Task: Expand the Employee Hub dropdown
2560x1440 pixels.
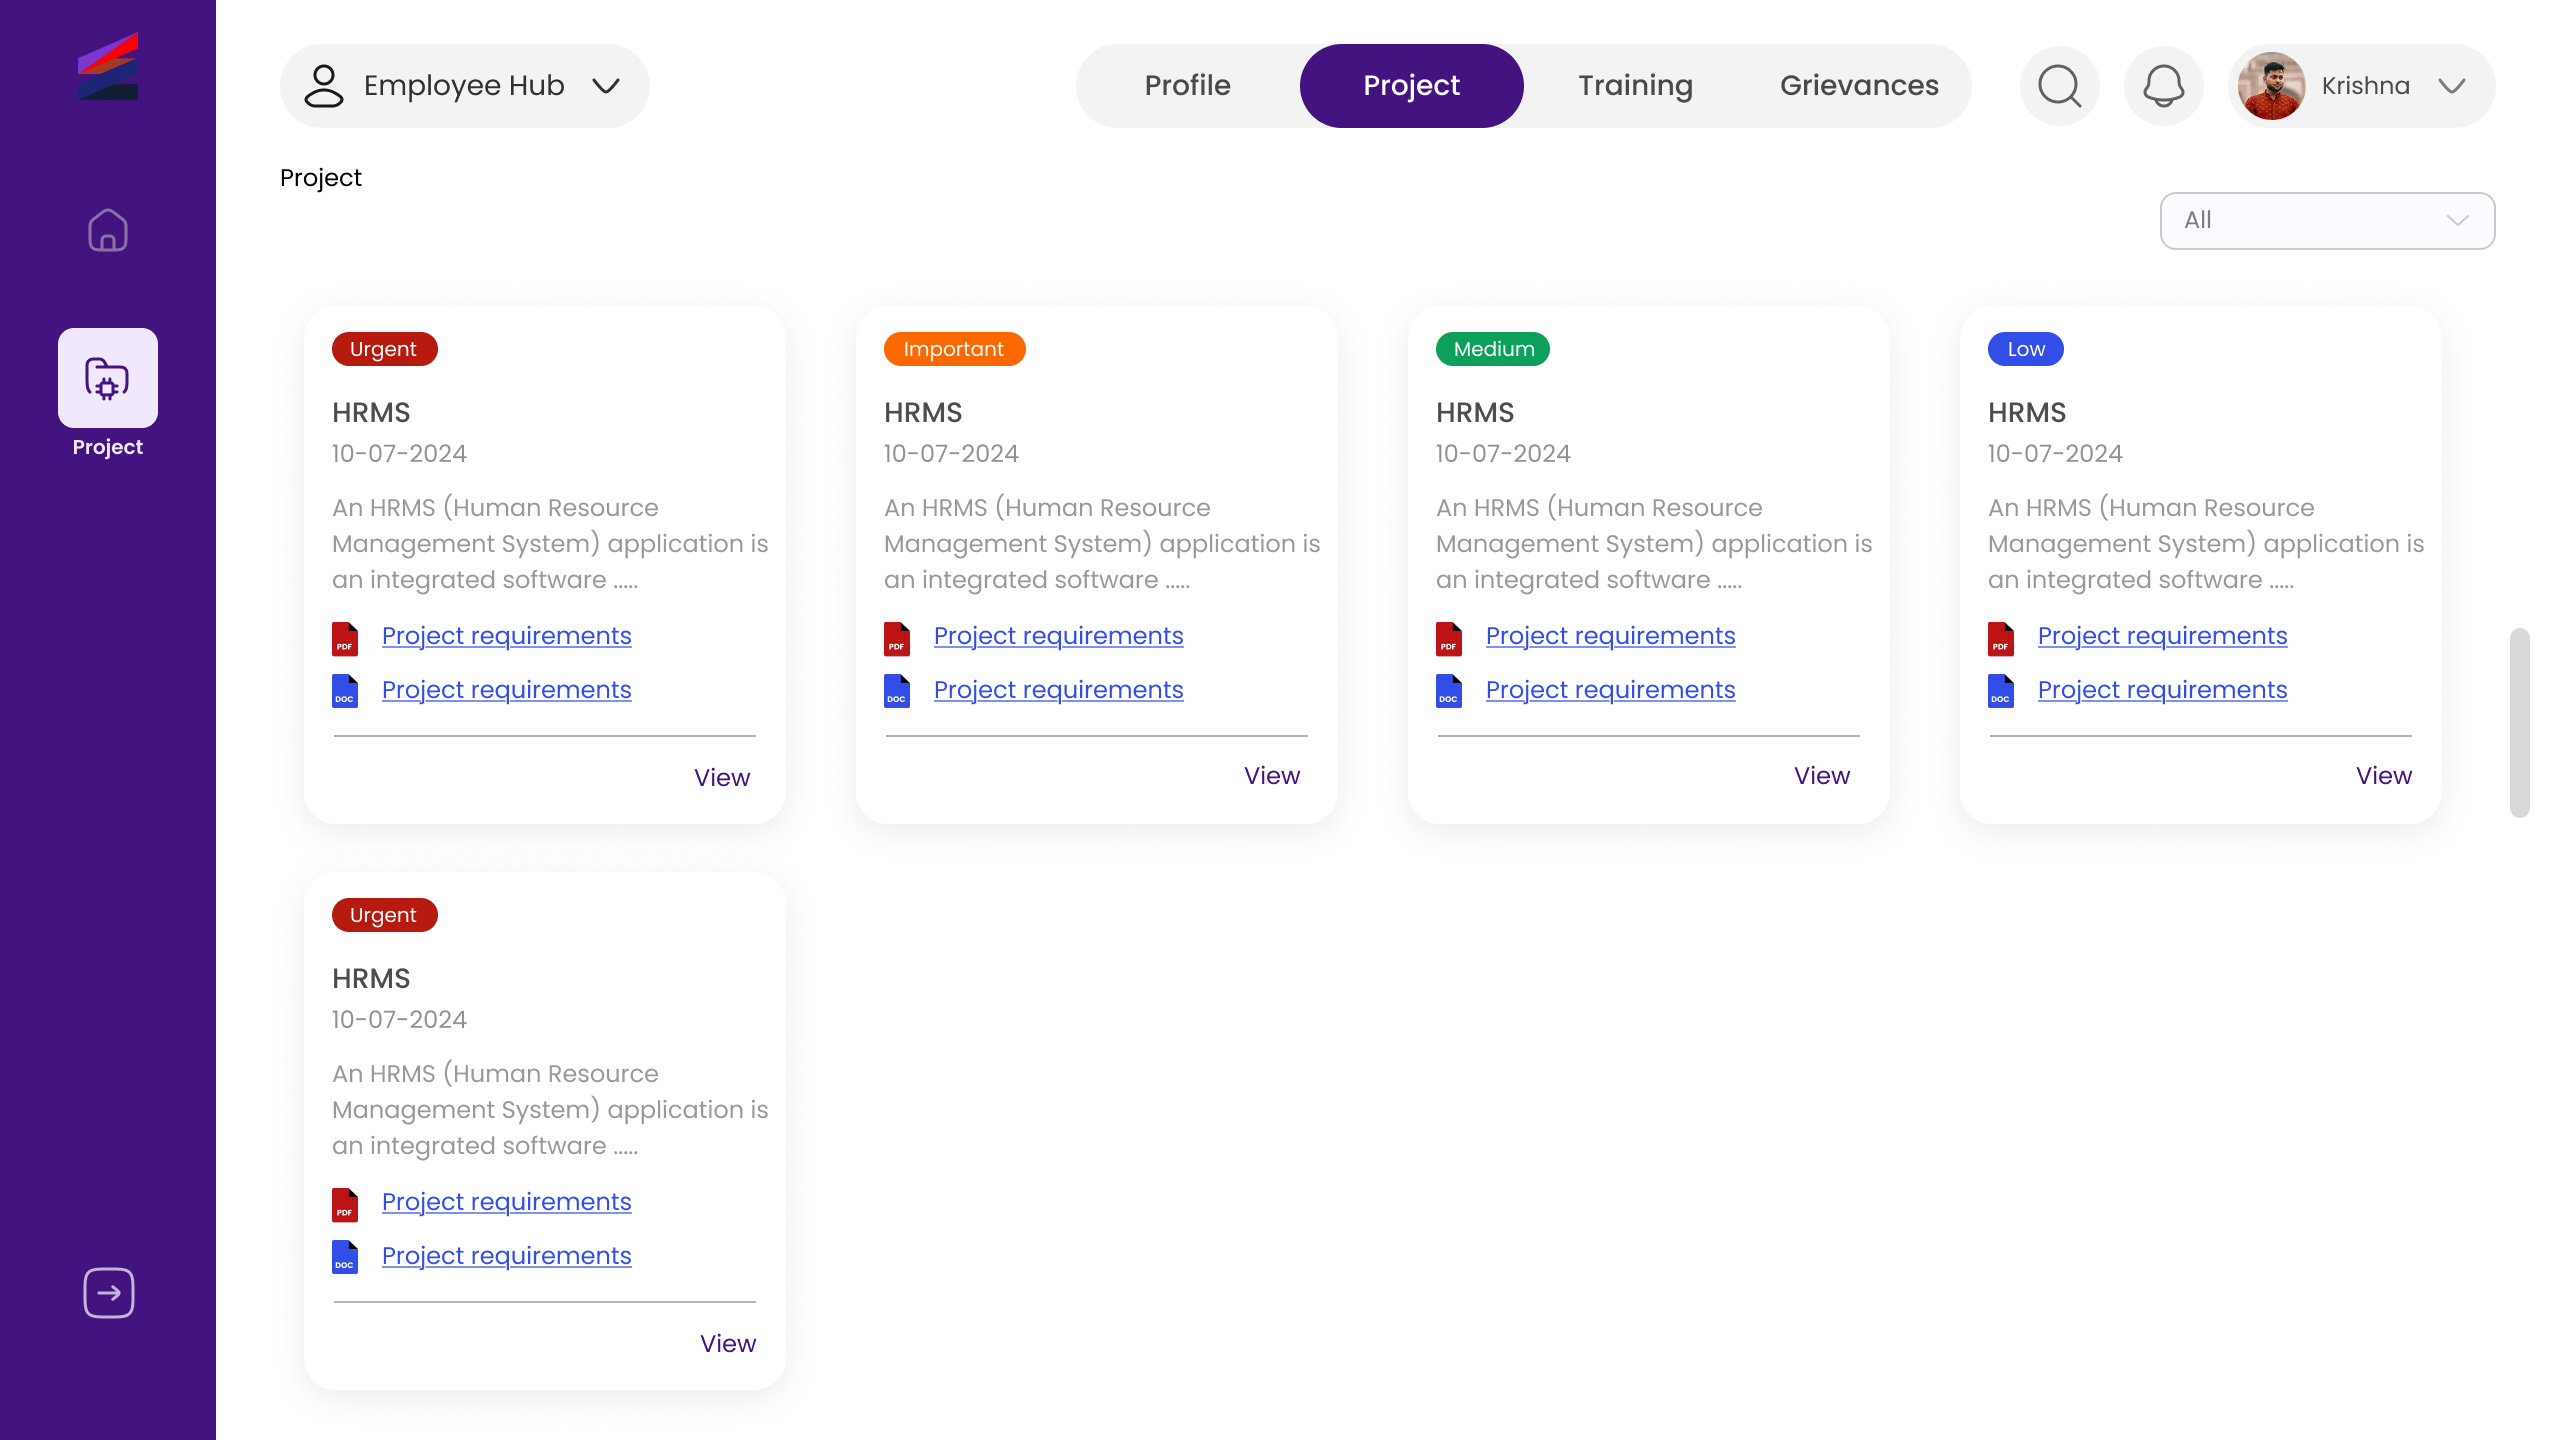Action: (464, 86)
